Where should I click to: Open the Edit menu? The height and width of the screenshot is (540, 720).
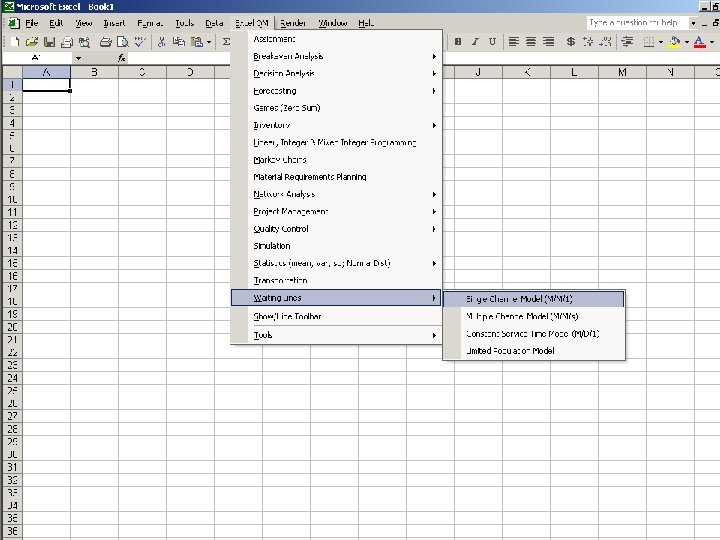pyautogui.click(x=56, y=23)
